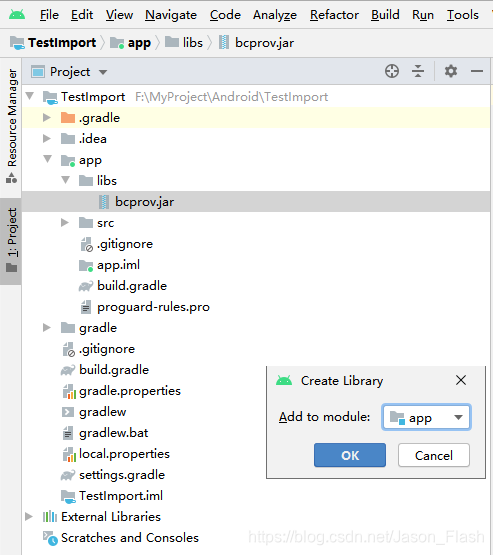Expand the gradle folder node
Image resolution: width=493 pixels, height=555 pixels.
pos(47,327)
